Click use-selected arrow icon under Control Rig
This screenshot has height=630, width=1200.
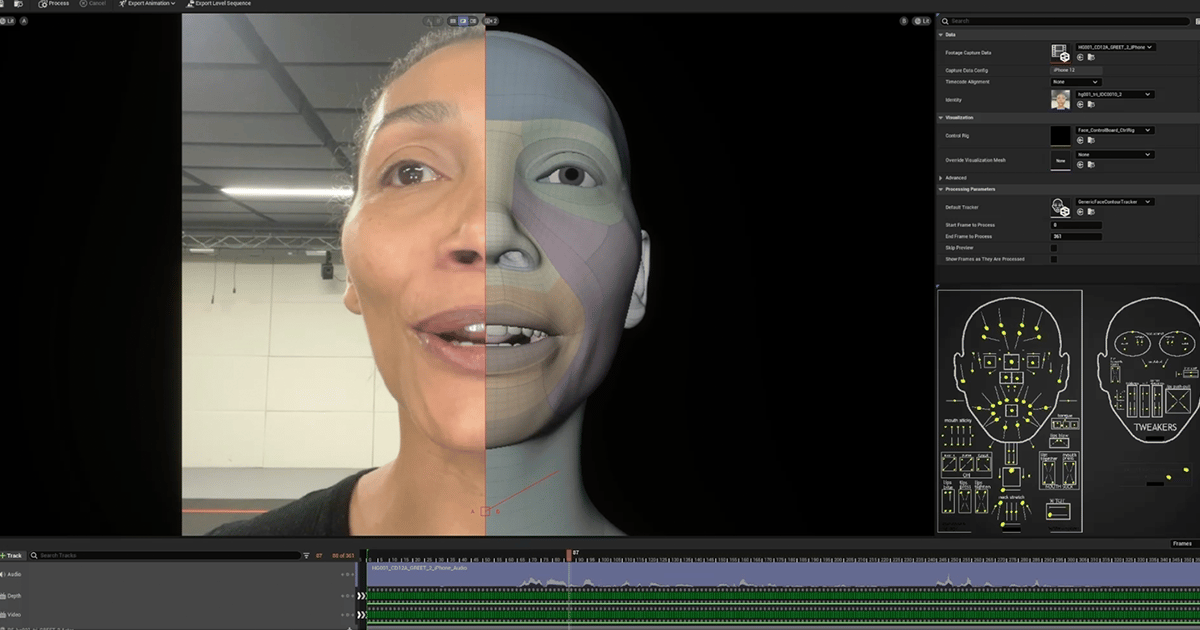point(1080,141)
